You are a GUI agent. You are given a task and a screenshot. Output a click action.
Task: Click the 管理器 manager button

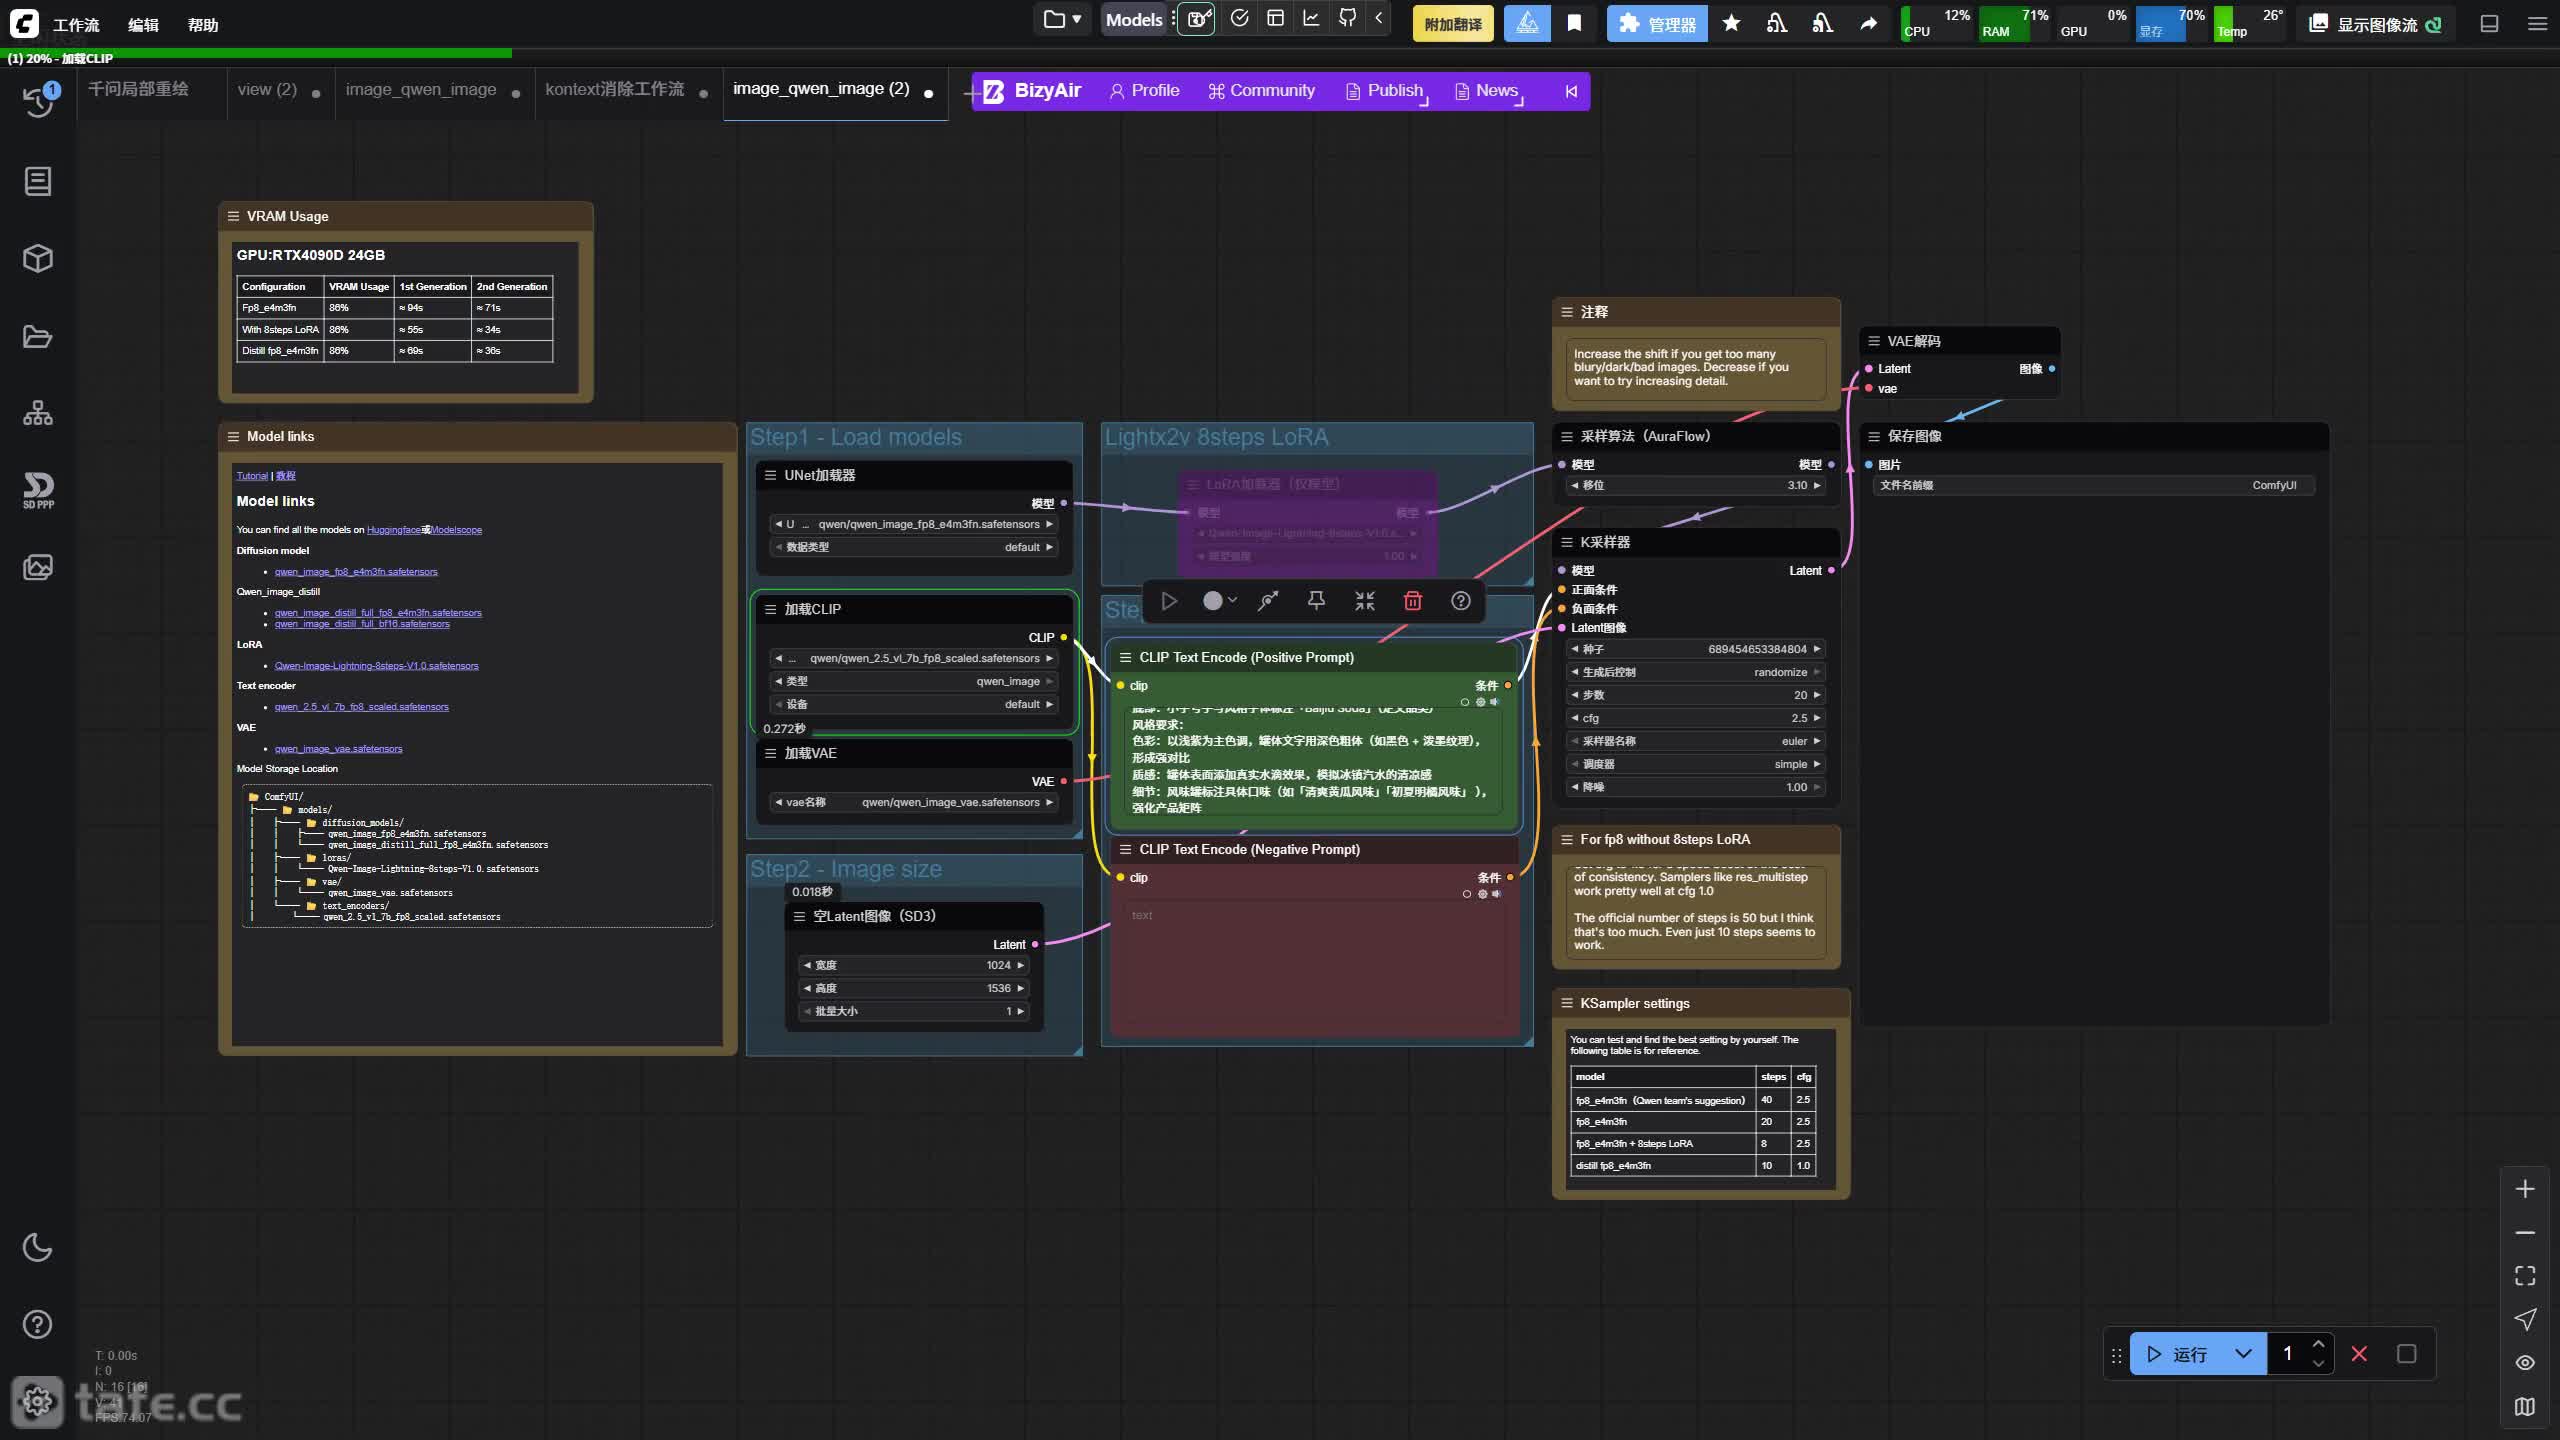(1657, 23)
